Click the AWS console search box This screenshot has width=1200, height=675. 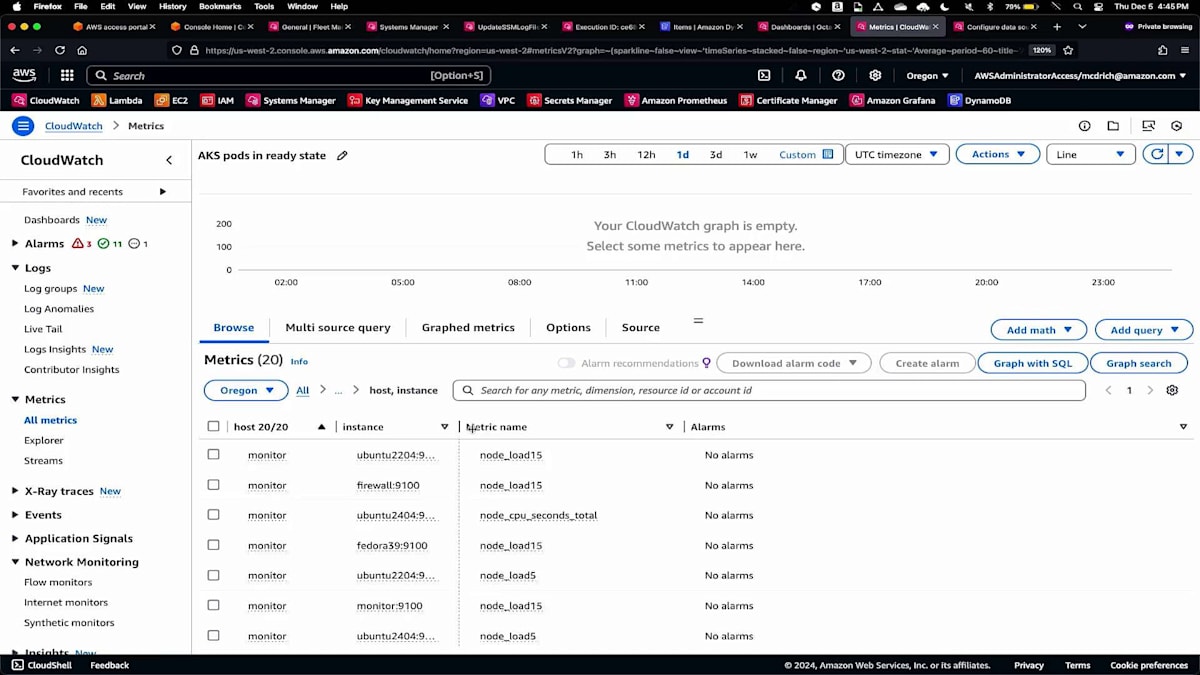tap(289, 75)
